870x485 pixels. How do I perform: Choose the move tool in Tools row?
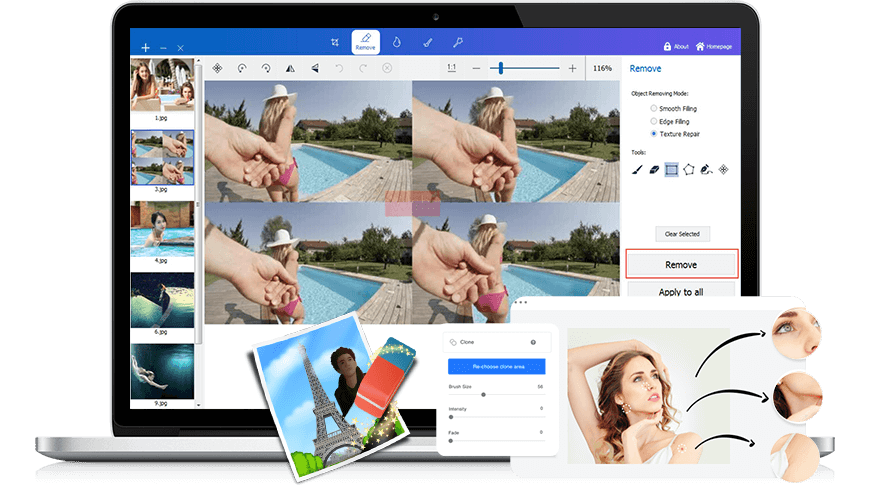coord(724,170)
